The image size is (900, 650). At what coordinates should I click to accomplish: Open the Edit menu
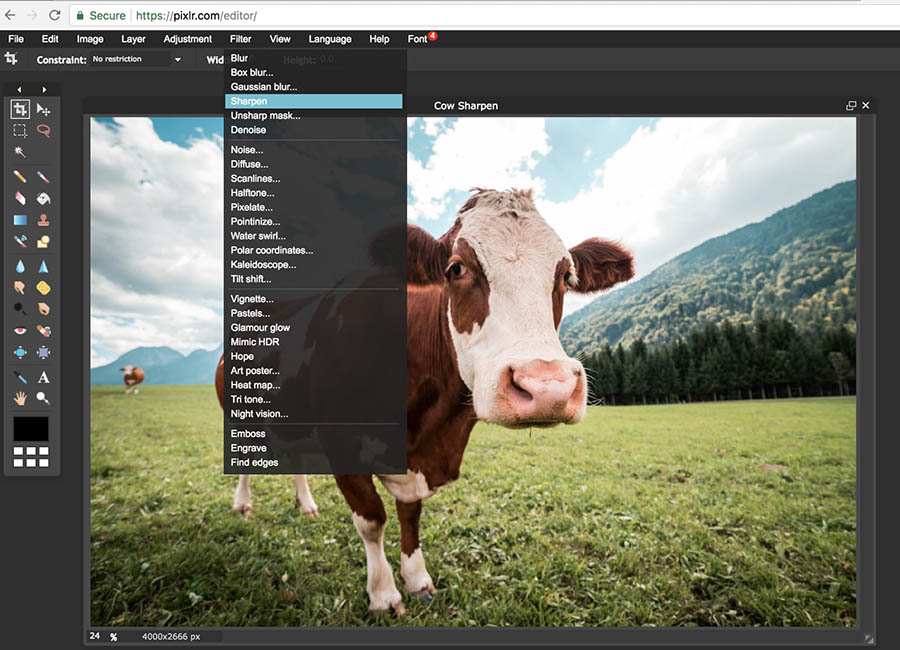[50, 39]
